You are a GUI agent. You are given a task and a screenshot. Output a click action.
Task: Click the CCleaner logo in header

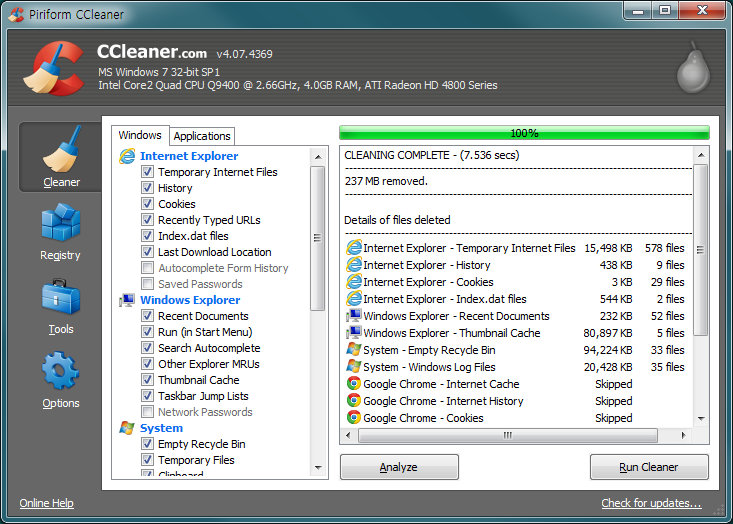pyautogui.click(x=55, y=66)
